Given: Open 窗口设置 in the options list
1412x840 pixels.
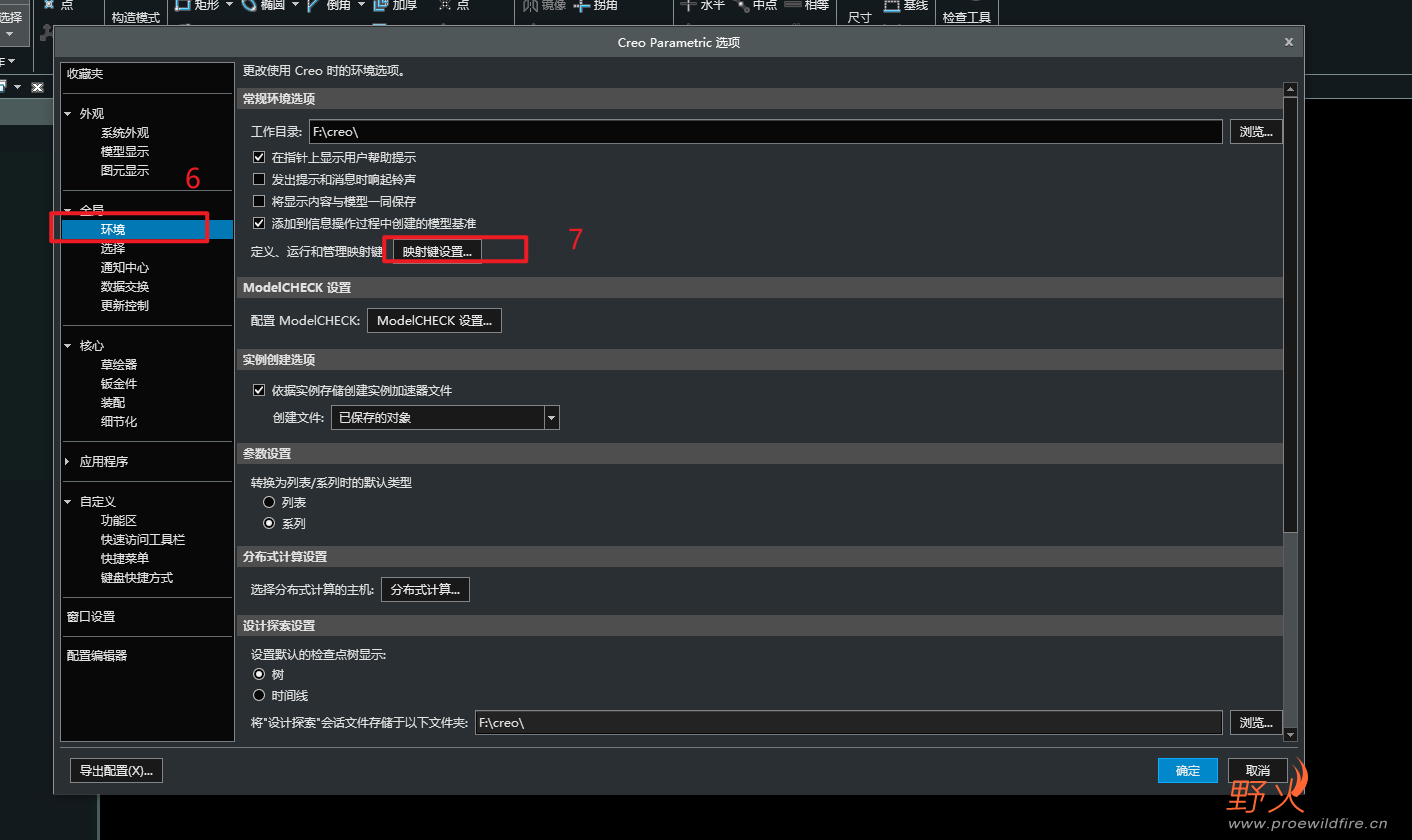Looking at the screenshot, I should (x=91, y=617).
